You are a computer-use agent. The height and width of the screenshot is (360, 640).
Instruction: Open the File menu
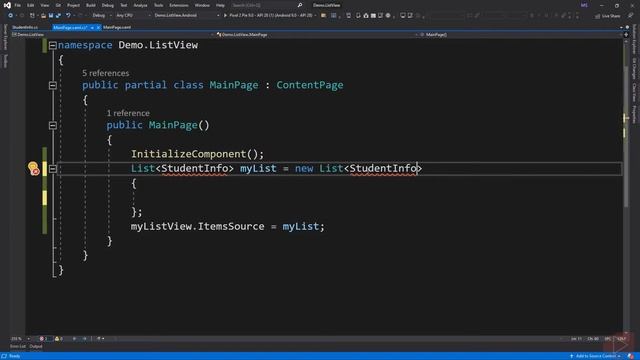pos(18,5)
